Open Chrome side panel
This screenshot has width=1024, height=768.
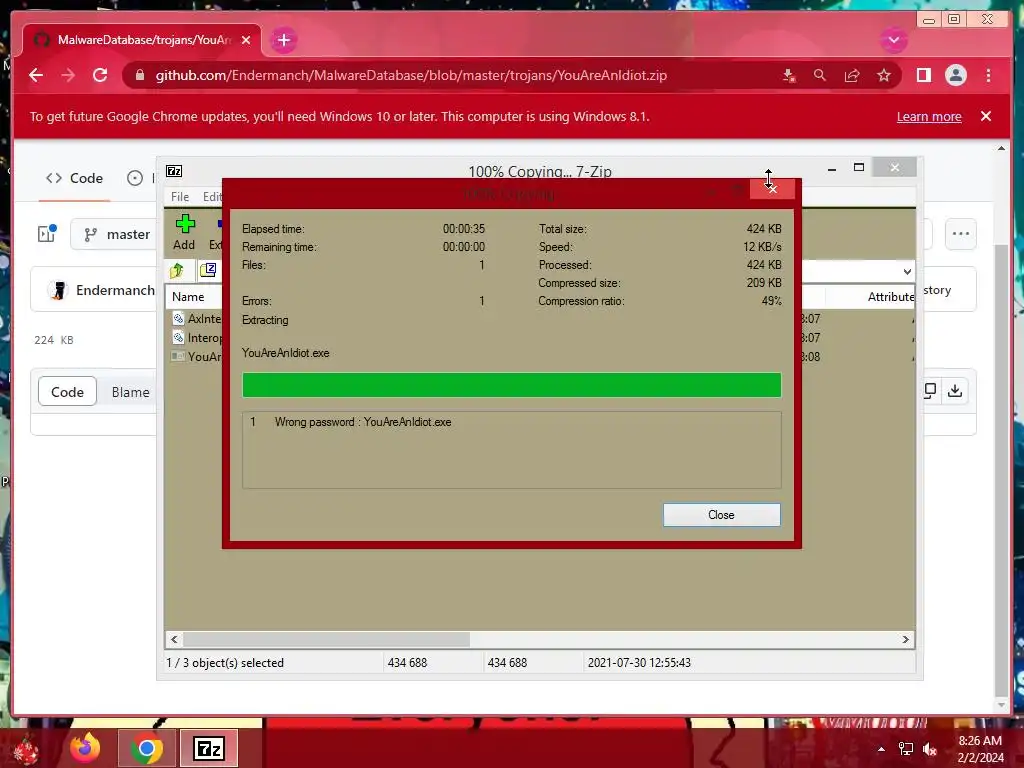[923, 76]
